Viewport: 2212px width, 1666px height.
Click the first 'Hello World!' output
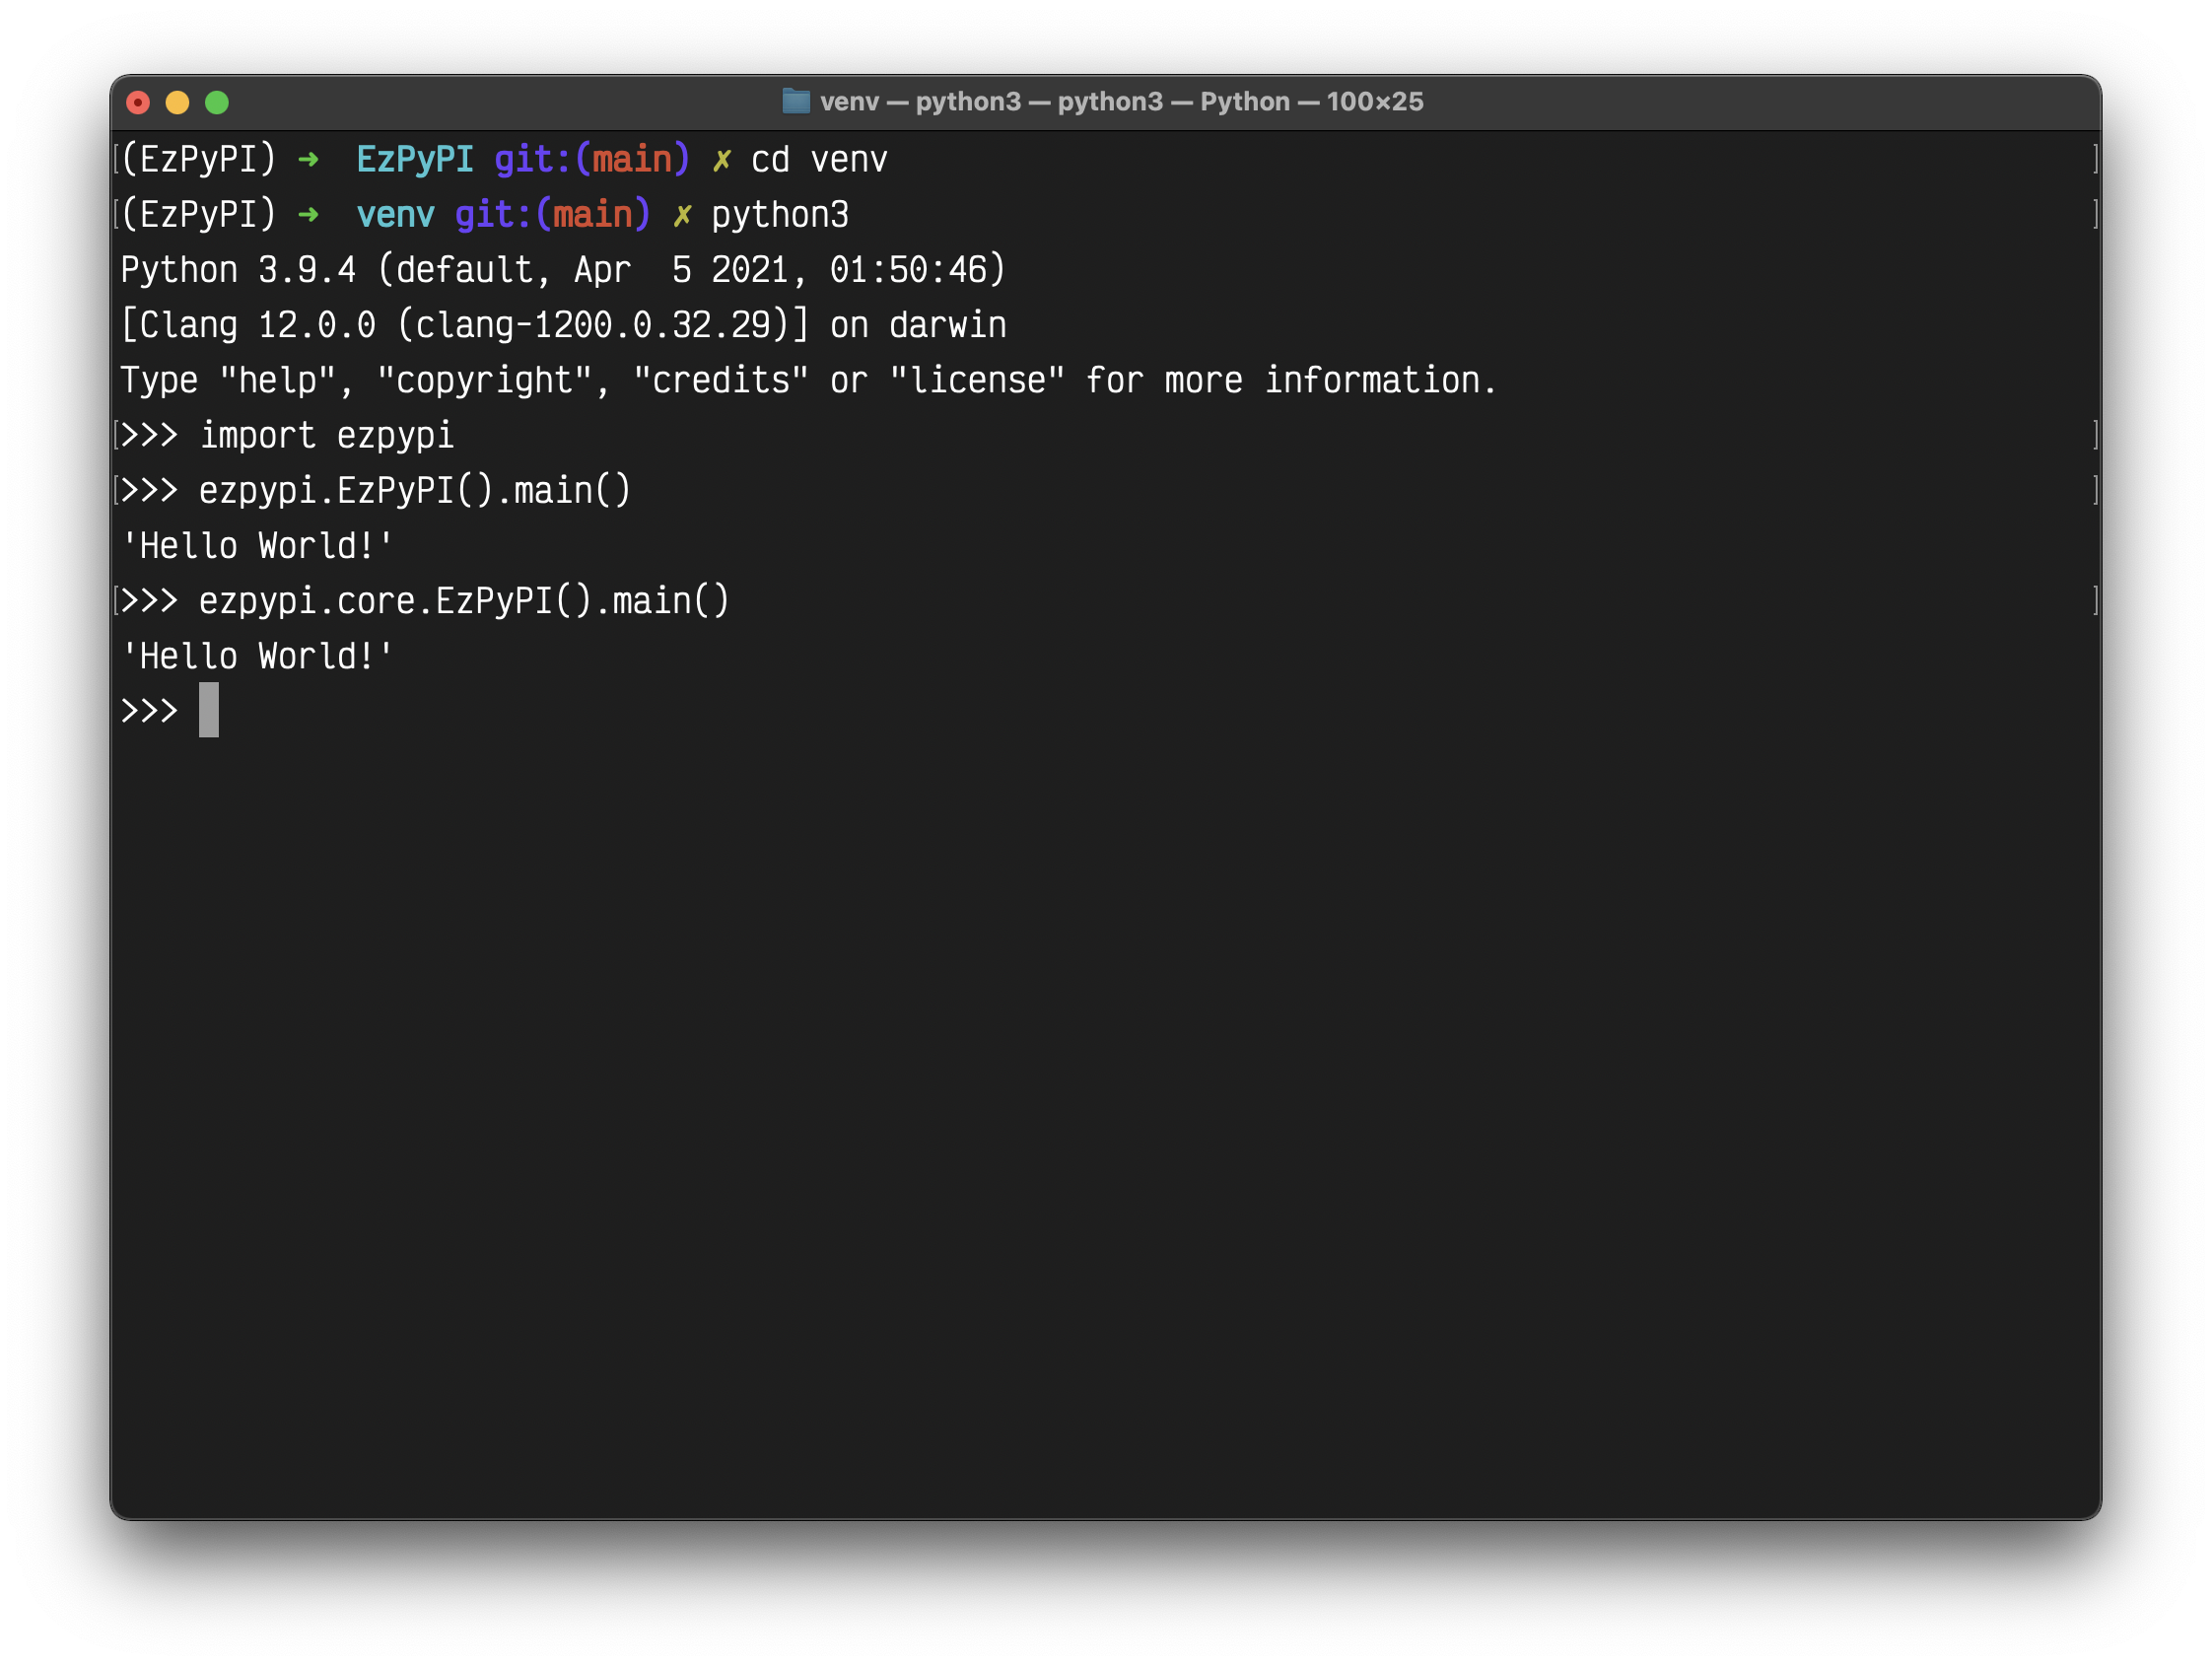[257, 546]
